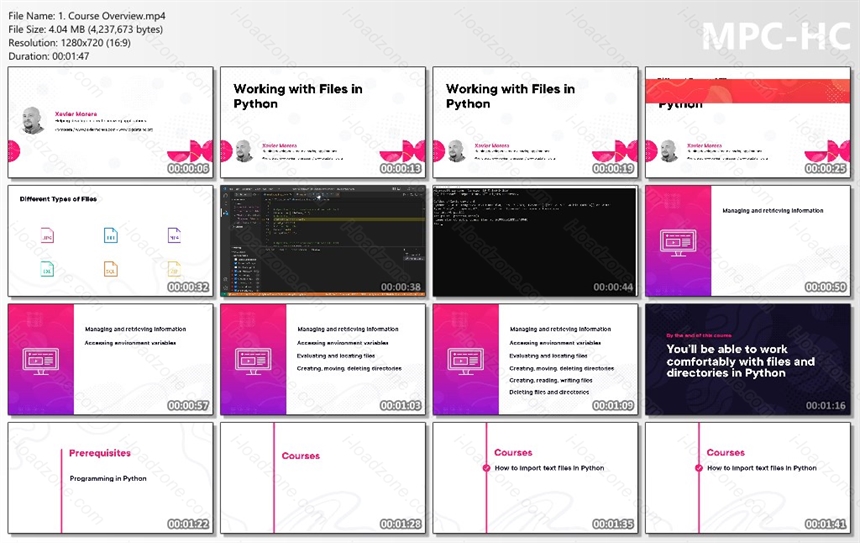Open the last thumbnail at 00:01:41
The width and height of the screenshot is (860, 543).
pos(748,478)
